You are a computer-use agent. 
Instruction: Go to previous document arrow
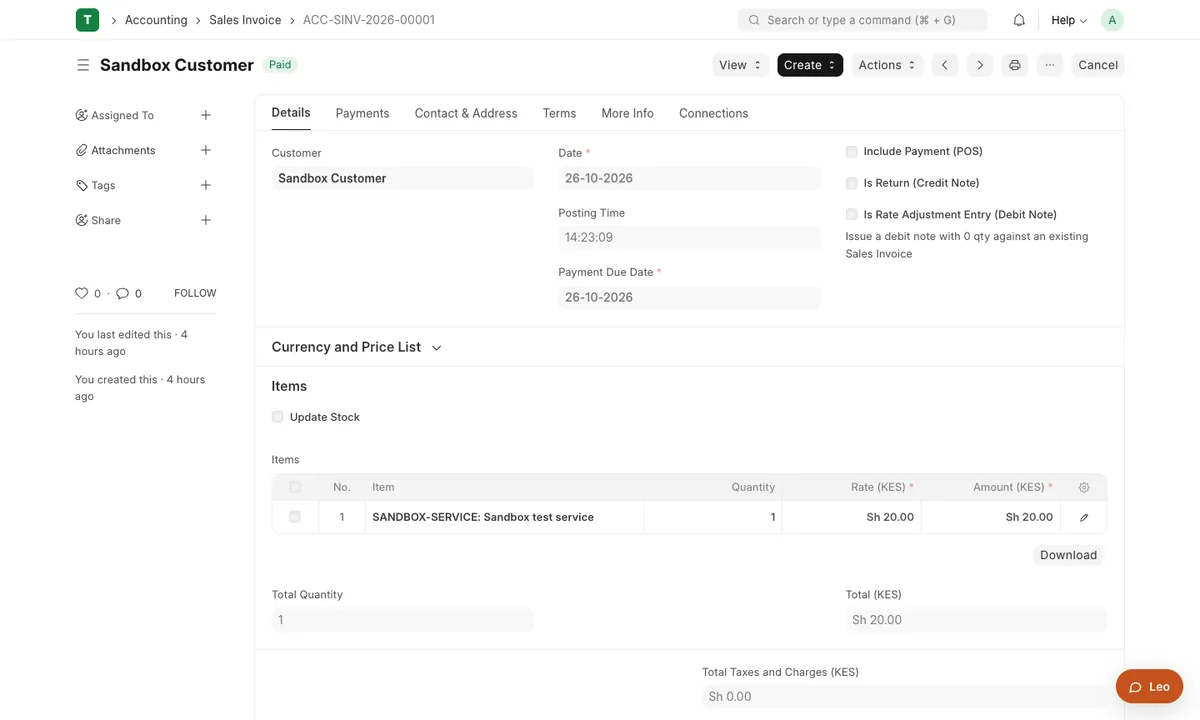click(945, 65)
